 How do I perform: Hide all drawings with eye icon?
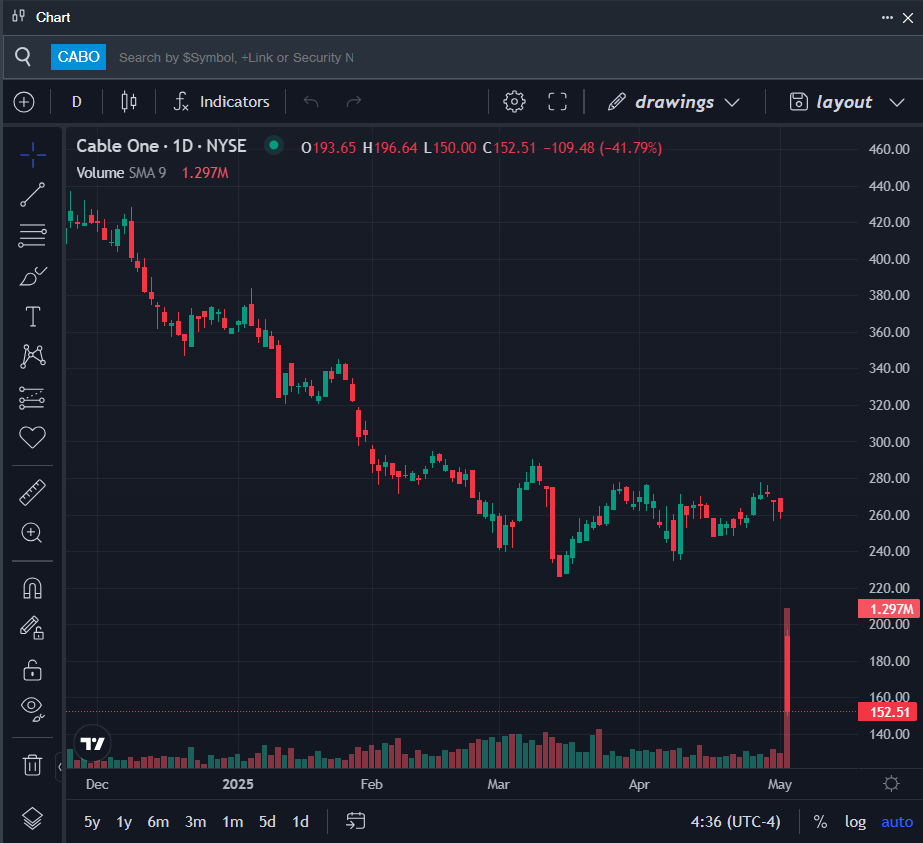click(32, 709)
